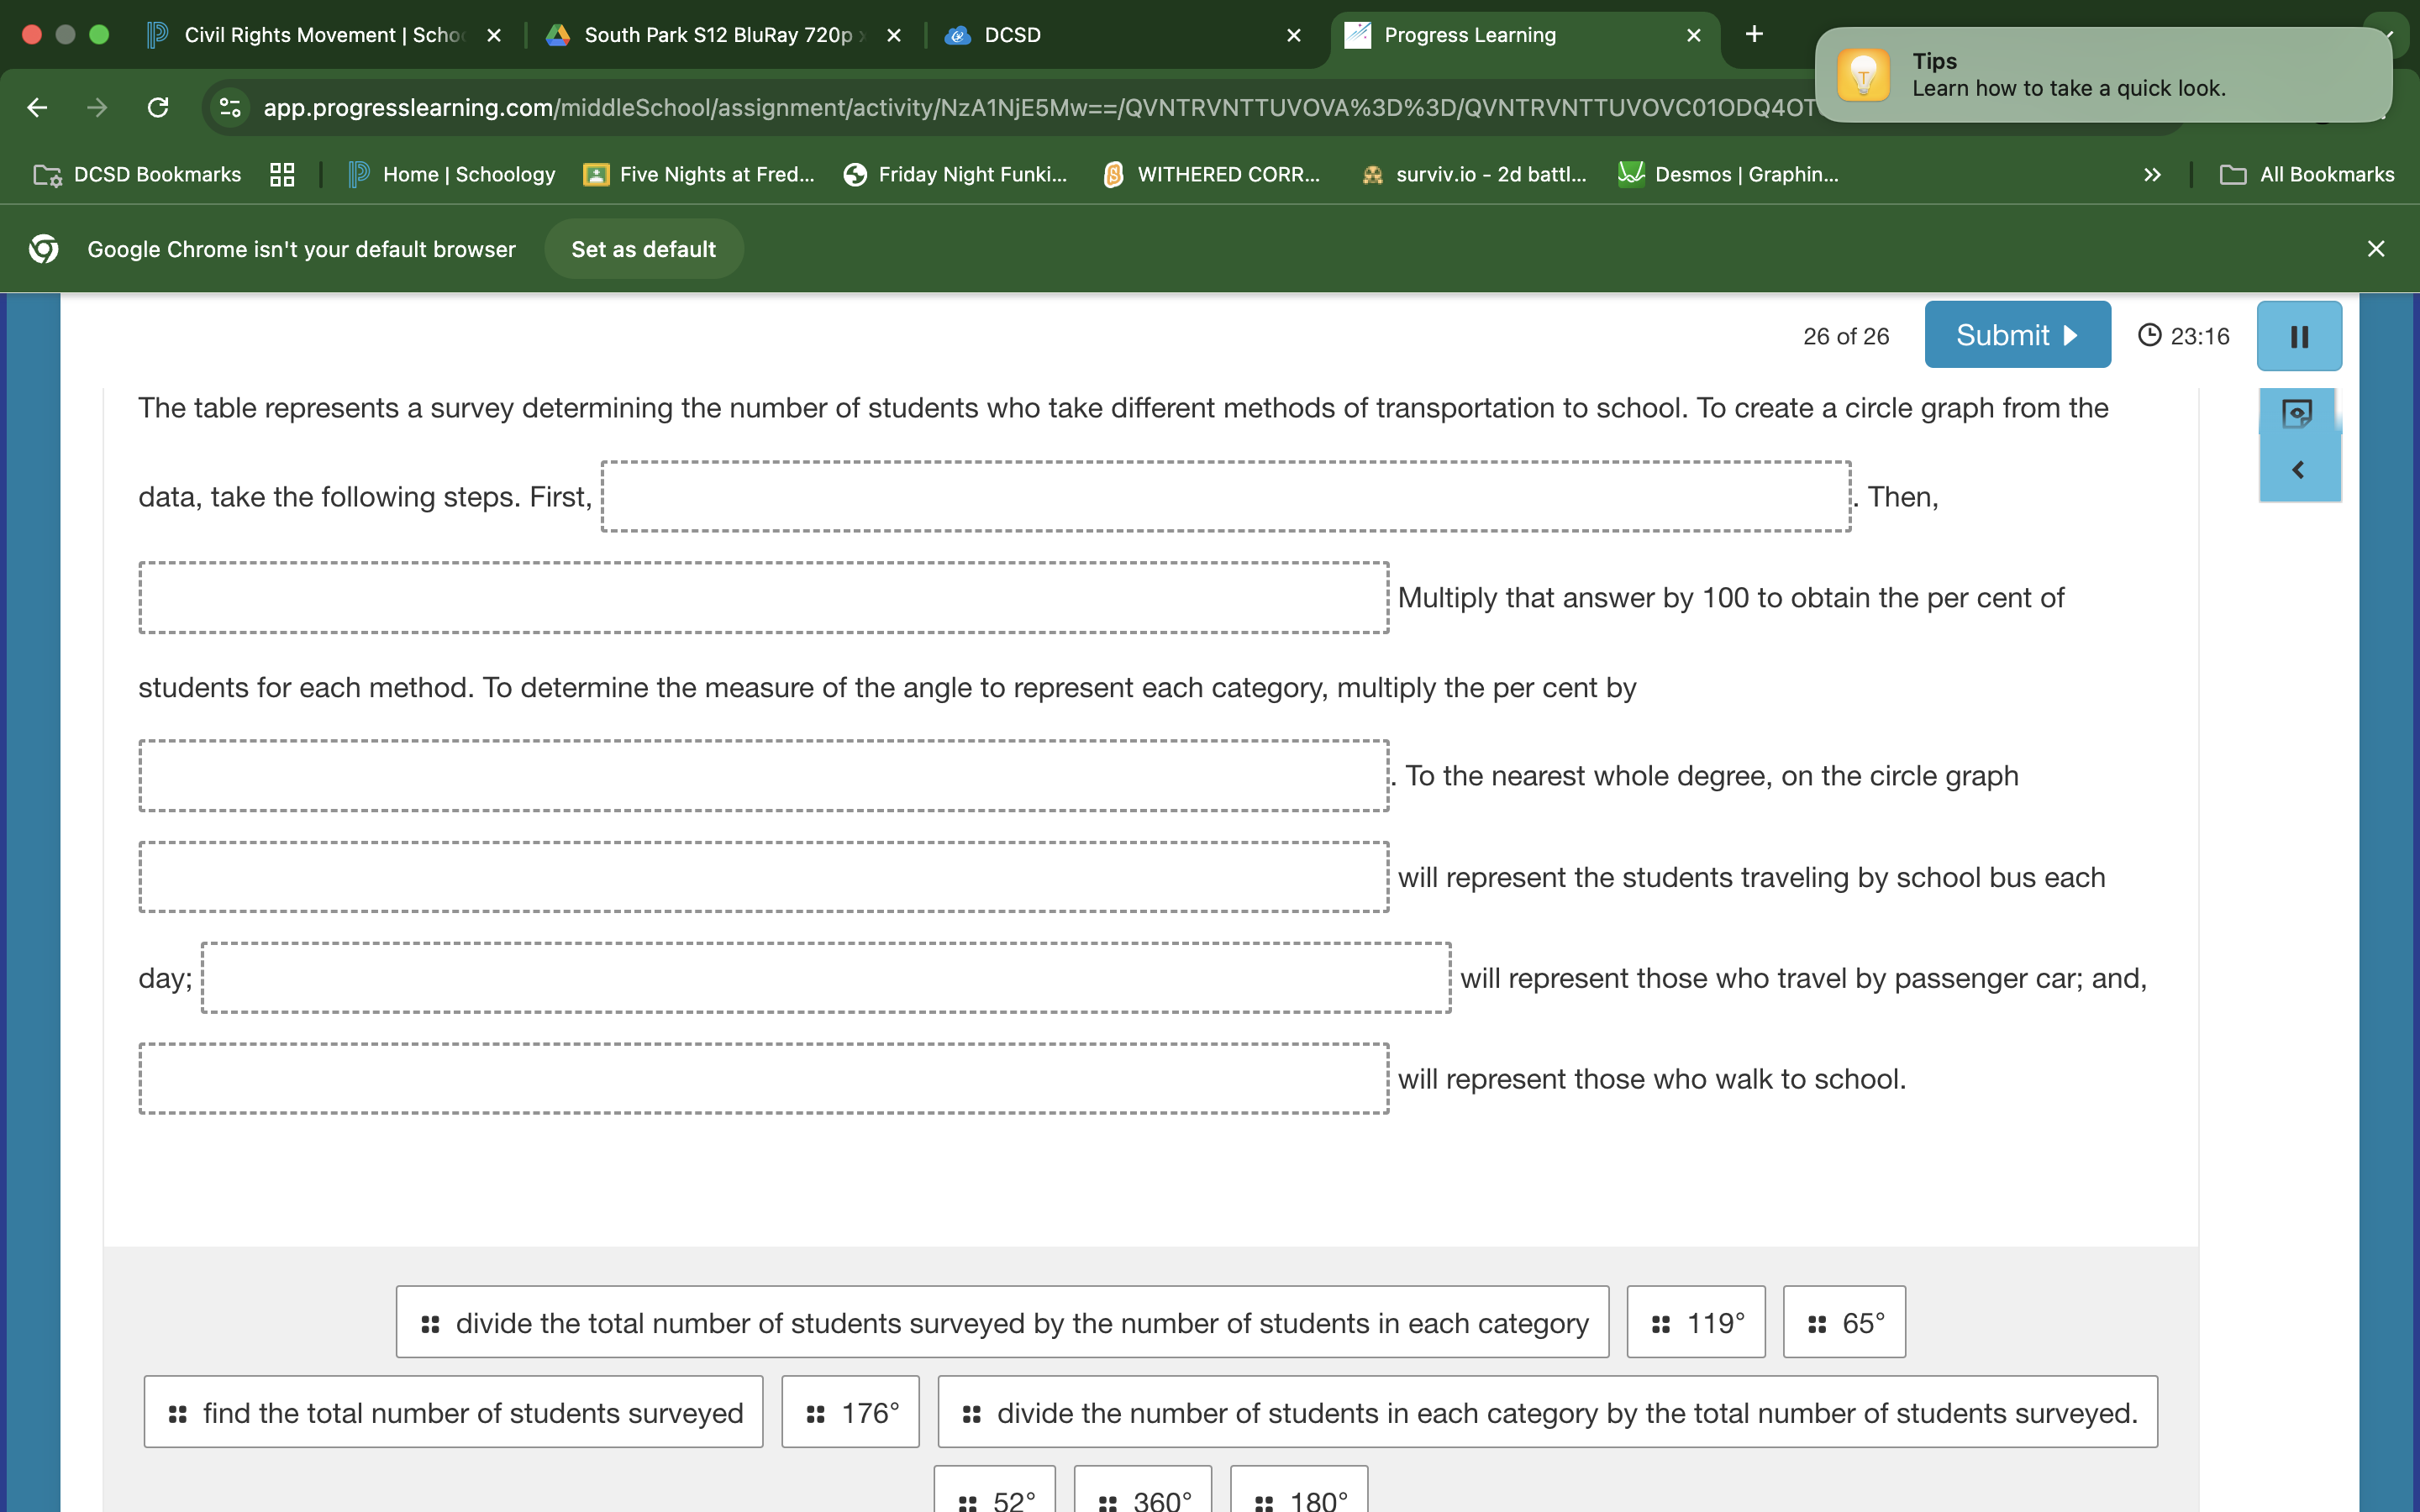Image resolution: width=2420 pixels, height=1512 pixels.
Task: Select 'find the total number of students surveyed' tile
Action: coord(453,1412)
